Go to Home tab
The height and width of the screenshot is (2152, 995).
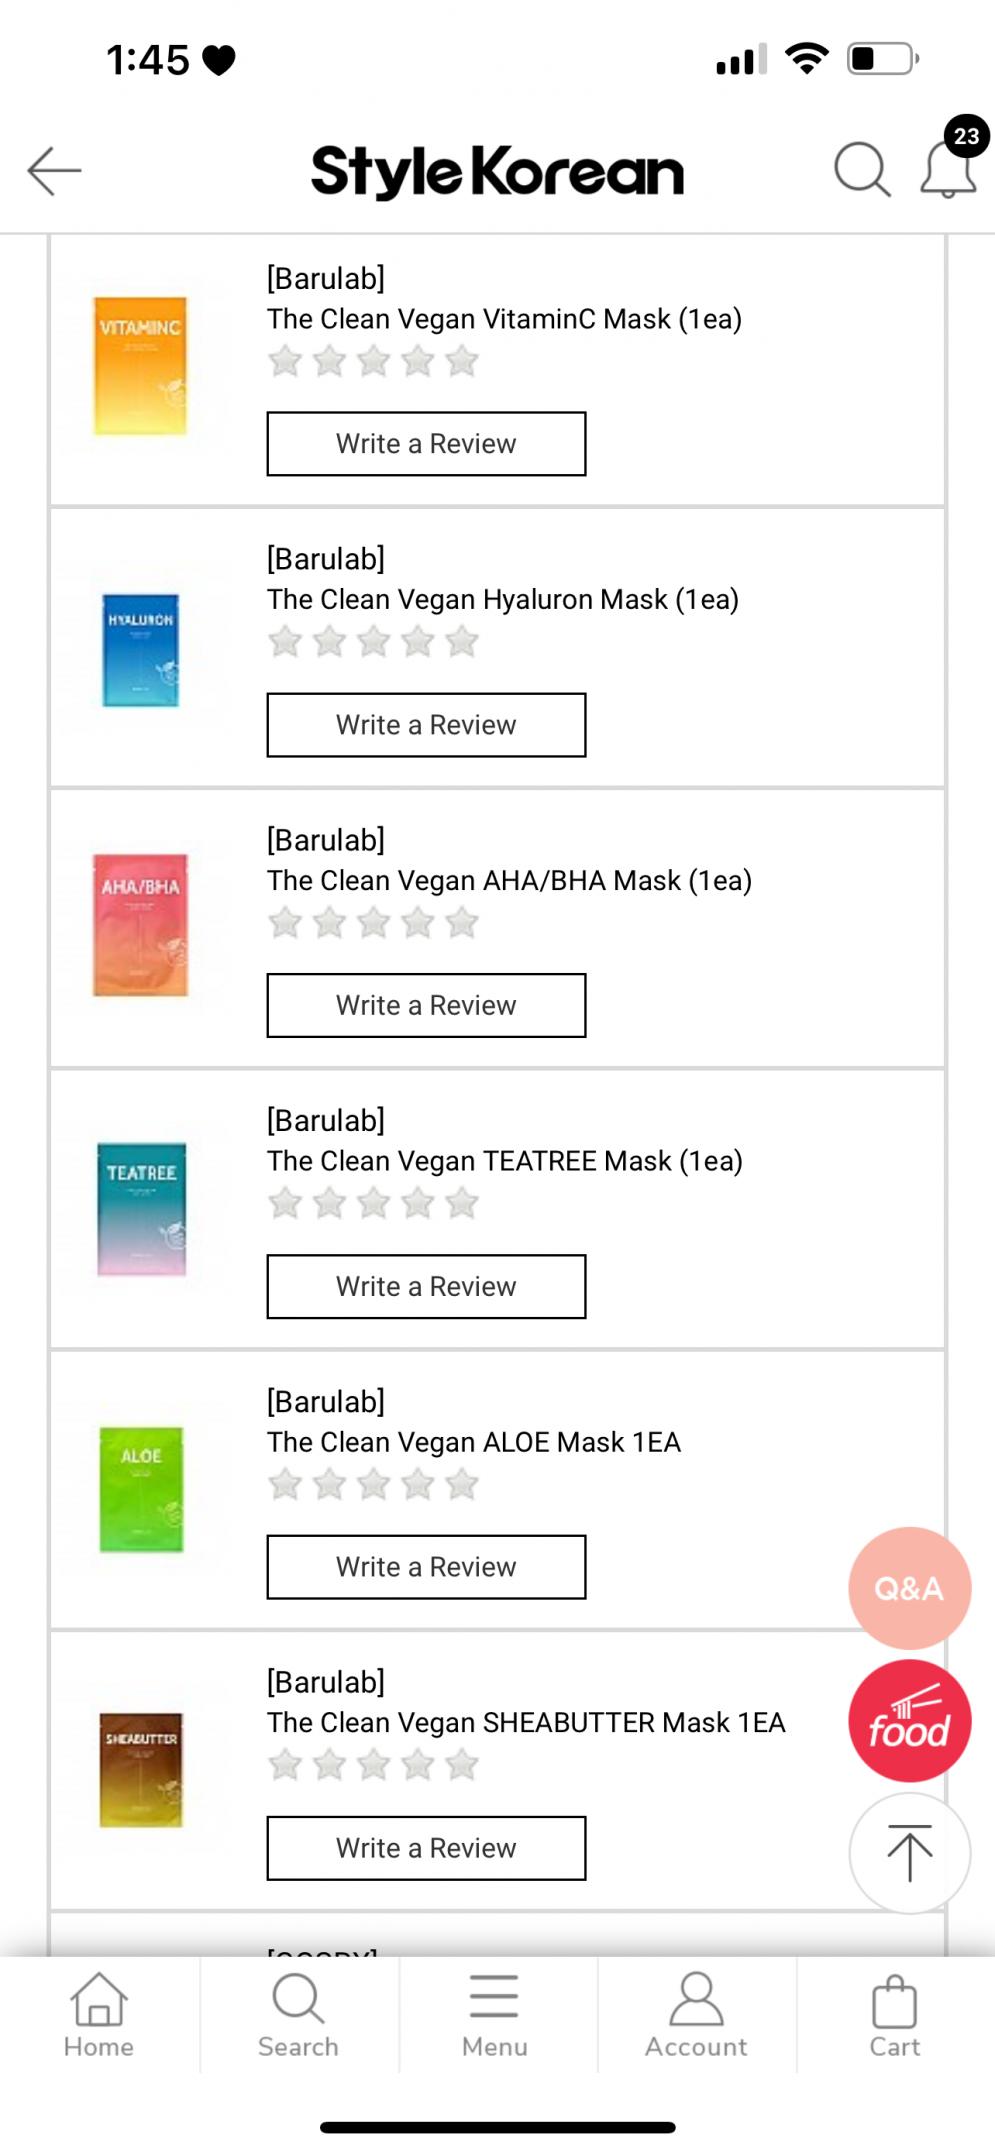coord(99,2015)
